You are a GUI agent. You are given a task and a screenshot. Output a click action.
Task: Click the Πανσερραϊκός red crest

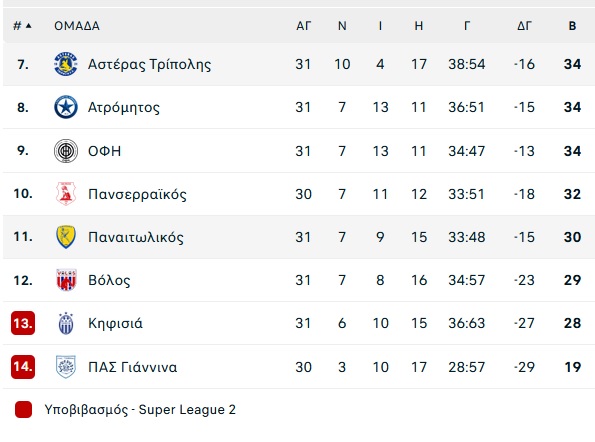66,194
